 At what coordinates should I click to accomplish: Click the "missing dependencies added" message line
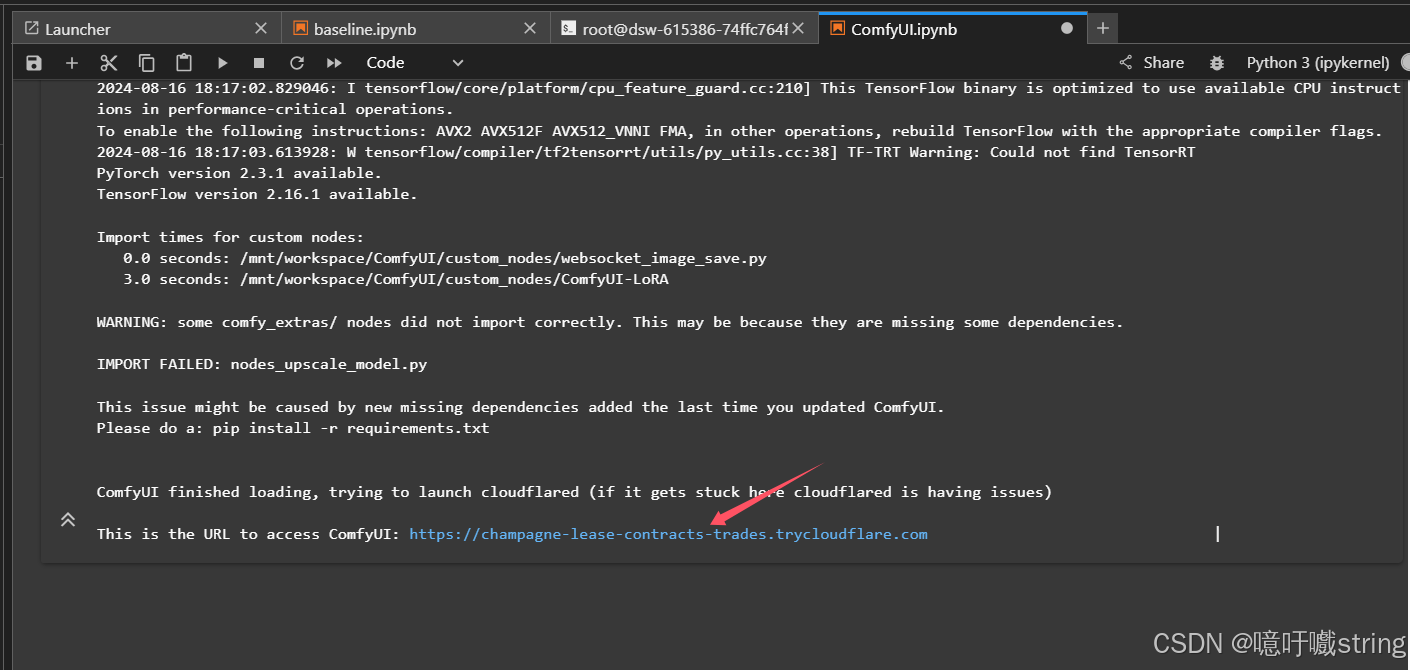click(x=520, y=407)
